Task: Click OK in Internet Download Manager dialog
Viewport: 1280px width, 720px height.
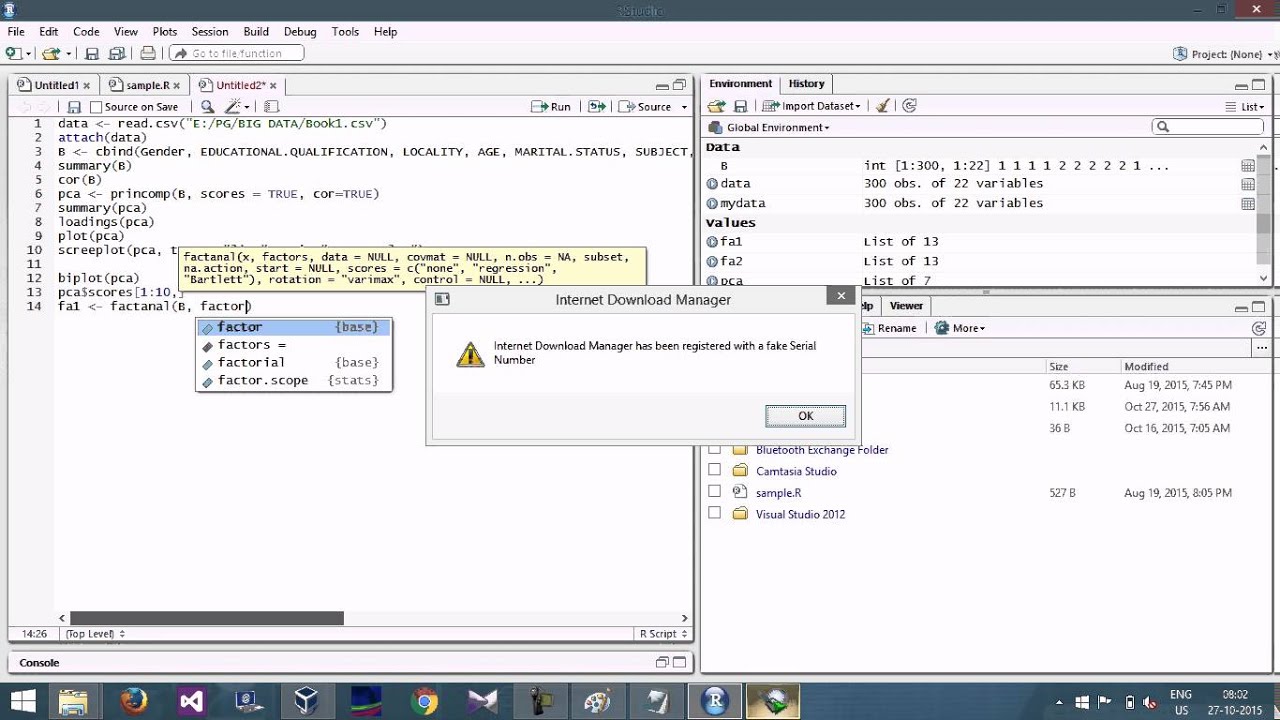Action: [x=805, y=416]
